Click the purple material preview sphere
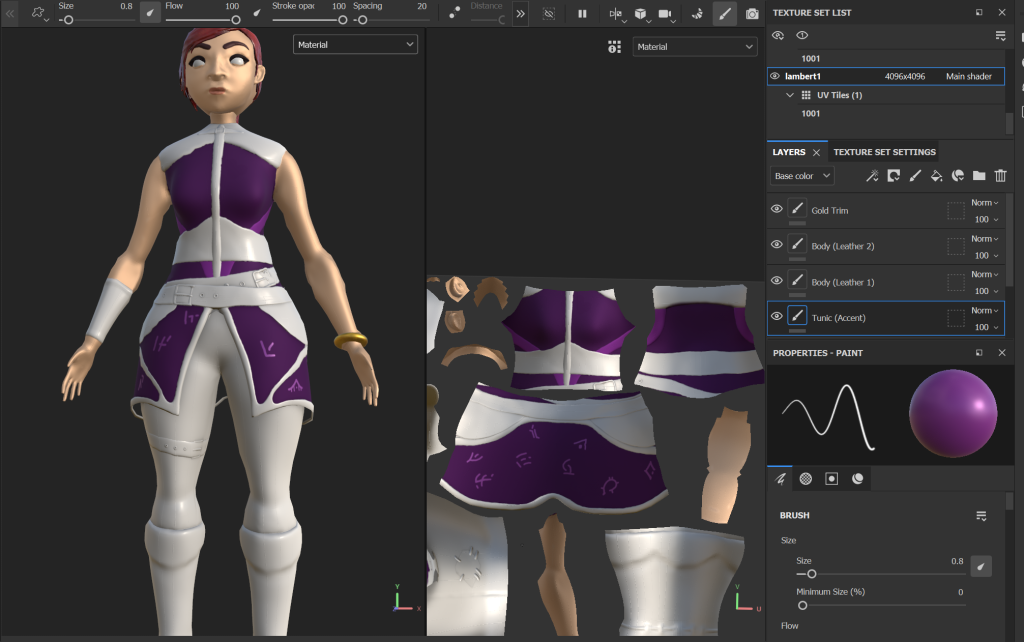 pyautogui.click(x=952, y=413)
